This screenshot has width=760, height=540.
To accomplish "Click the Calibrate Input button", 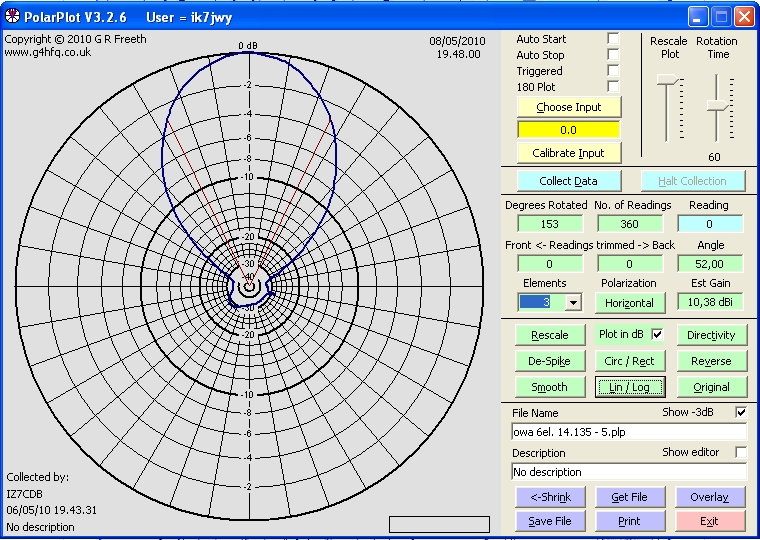I will click(569, 153).
